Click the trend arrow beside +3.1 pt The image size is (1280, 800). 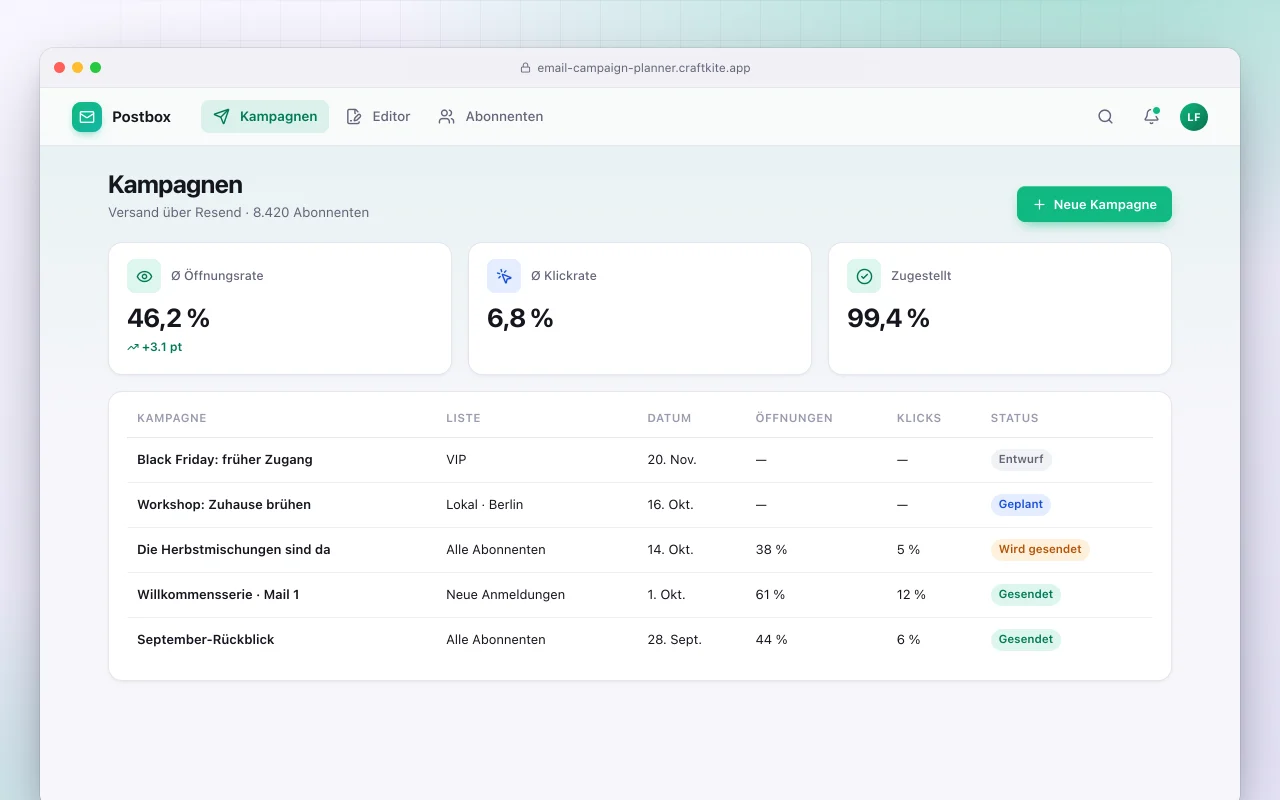[133, 347]
